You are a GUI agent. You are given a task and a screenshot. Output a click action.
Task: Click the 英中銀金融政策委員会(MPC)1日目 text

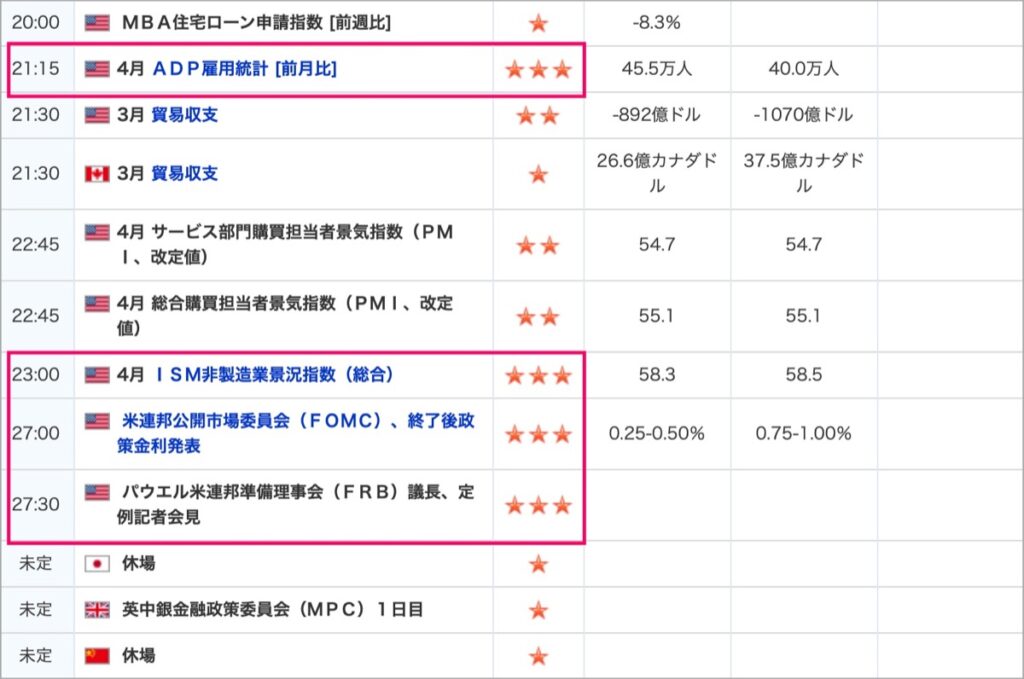[x=273, y=610]
